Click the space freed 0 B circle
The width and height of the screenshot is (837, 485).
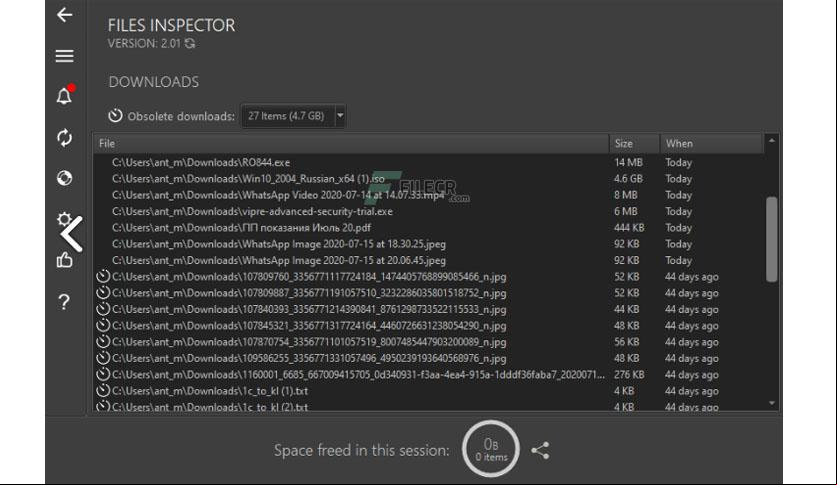491,449
